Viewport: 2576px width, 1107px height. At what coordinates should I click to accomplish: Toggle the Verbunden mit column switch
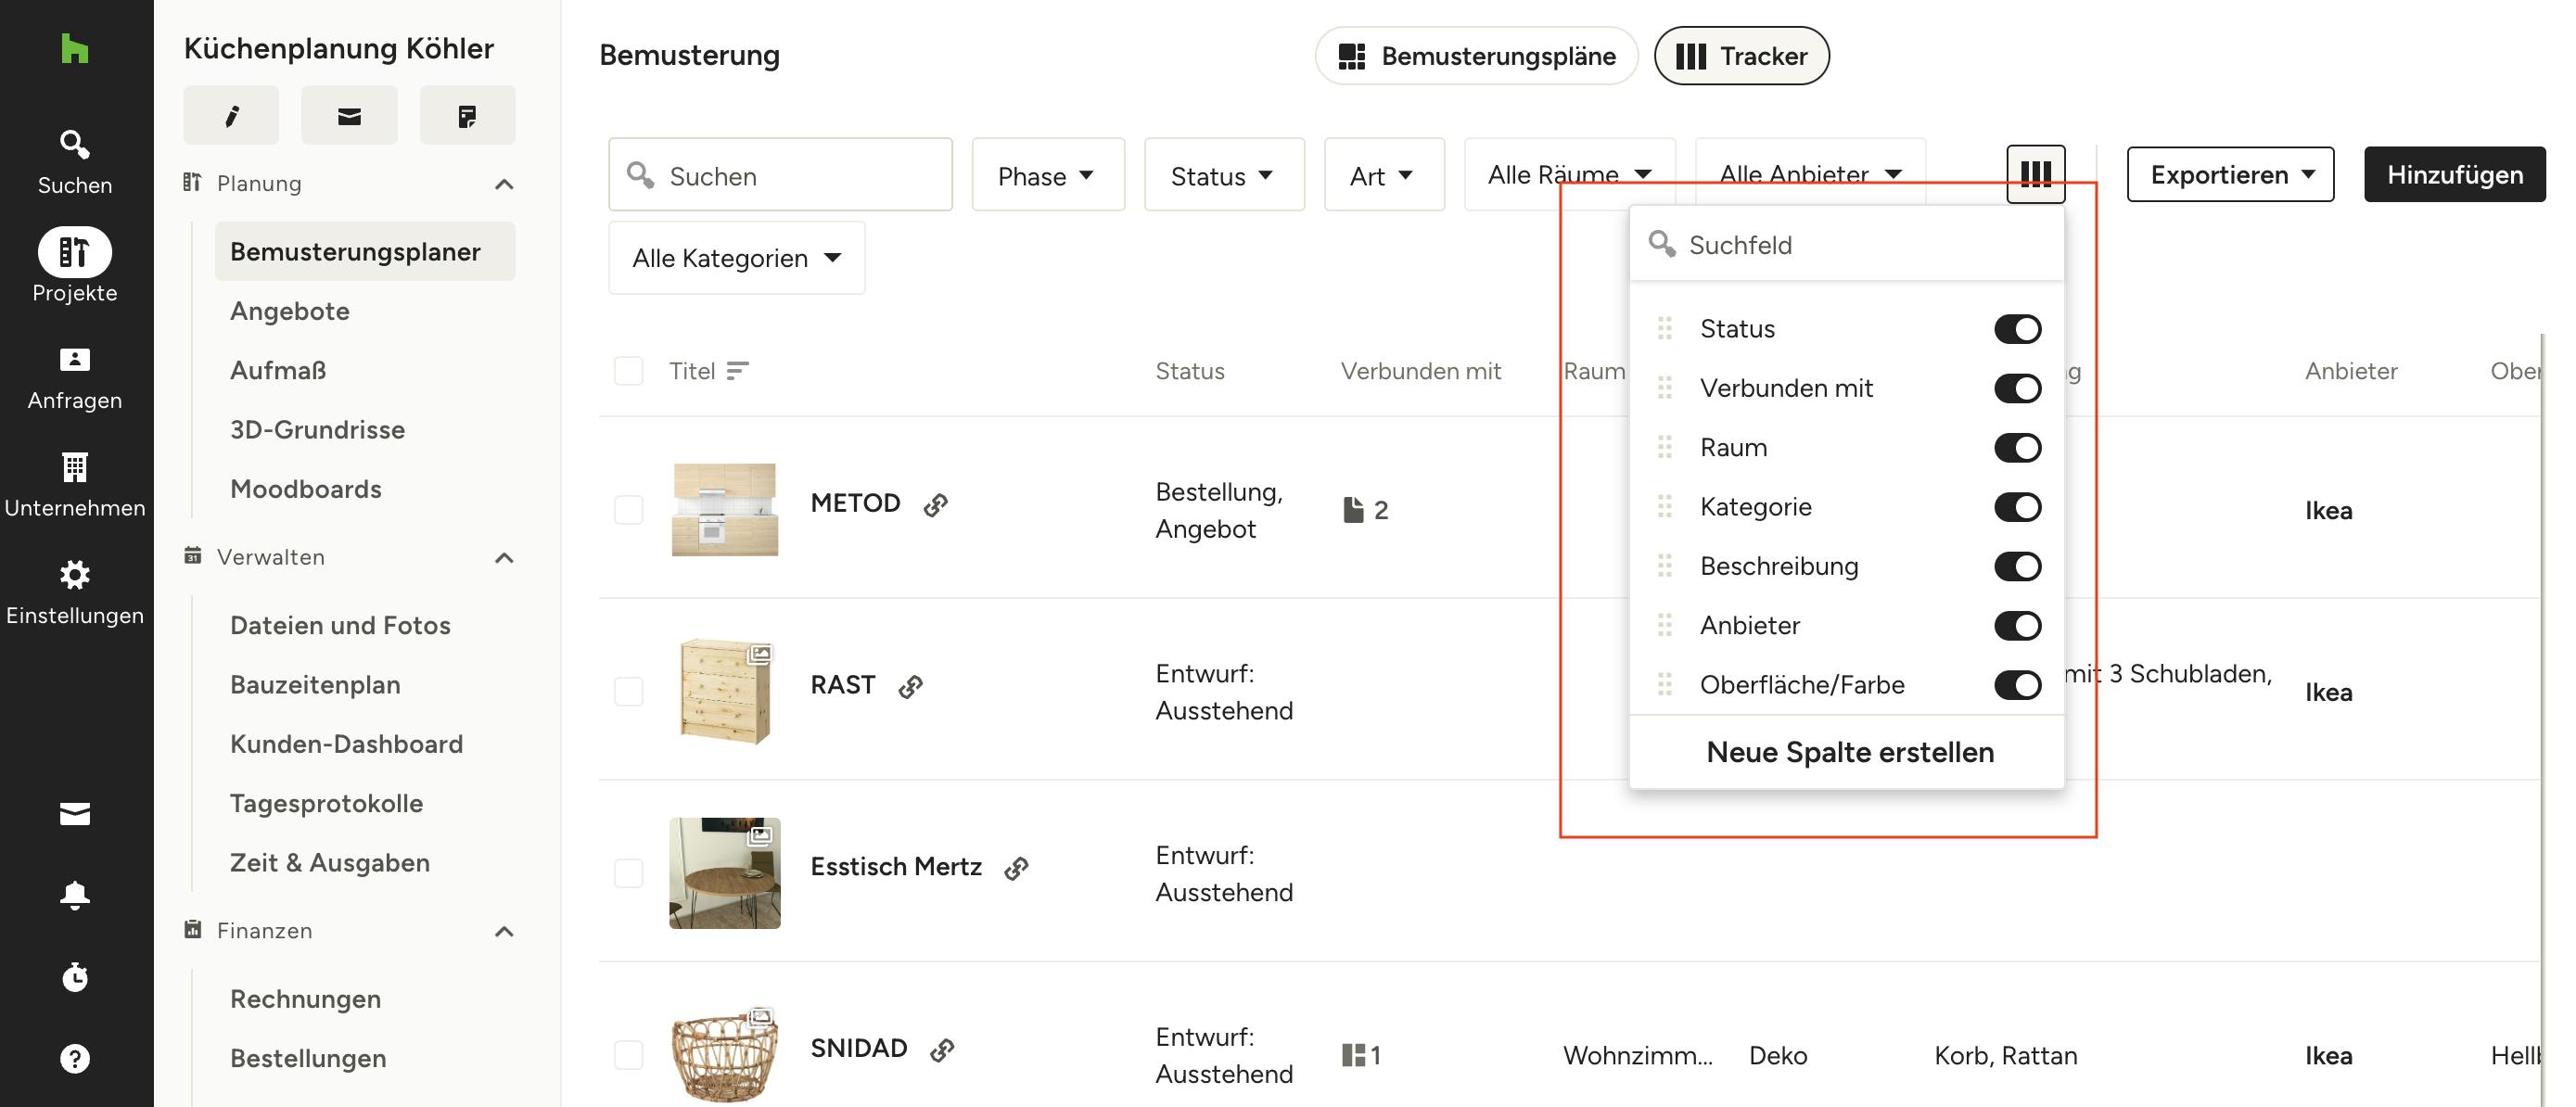[2017, 388]
